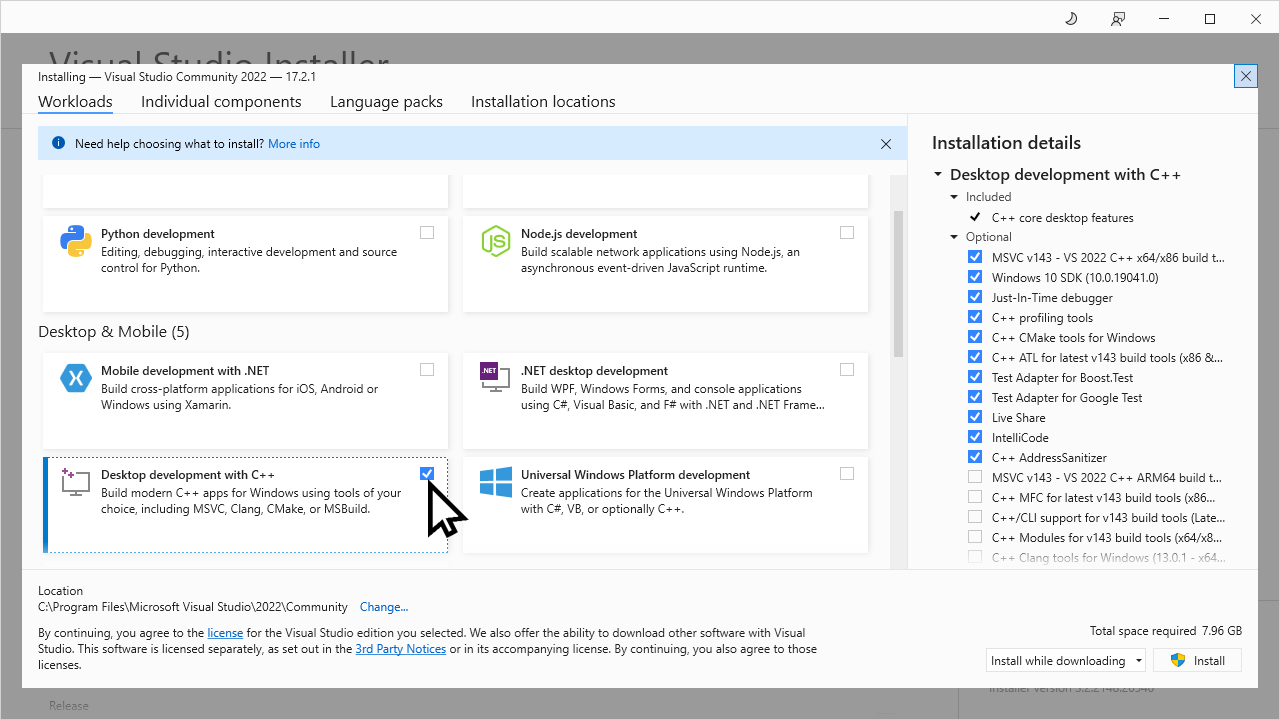Uncheck Test Adapter for Google Test

(x=975, y=397)
